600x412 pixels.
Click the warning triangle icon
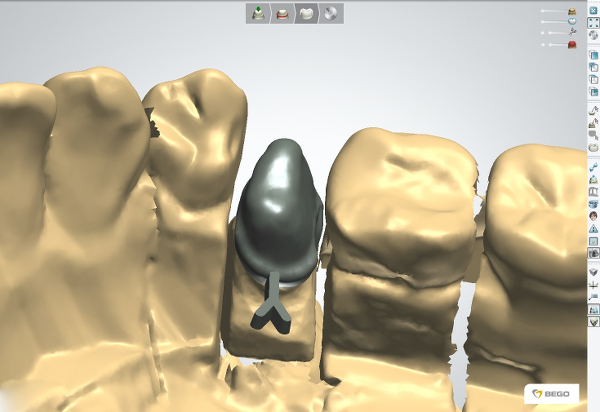click(x=594, y=229)
